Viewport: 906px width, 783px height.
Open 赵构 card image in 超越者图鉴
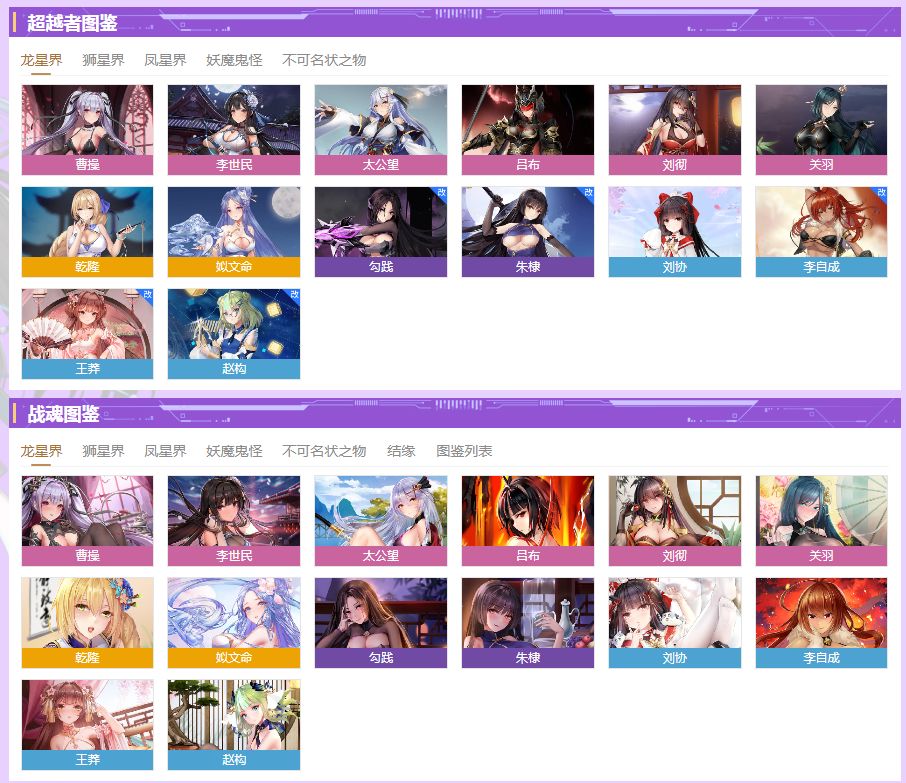pos(234,324)
